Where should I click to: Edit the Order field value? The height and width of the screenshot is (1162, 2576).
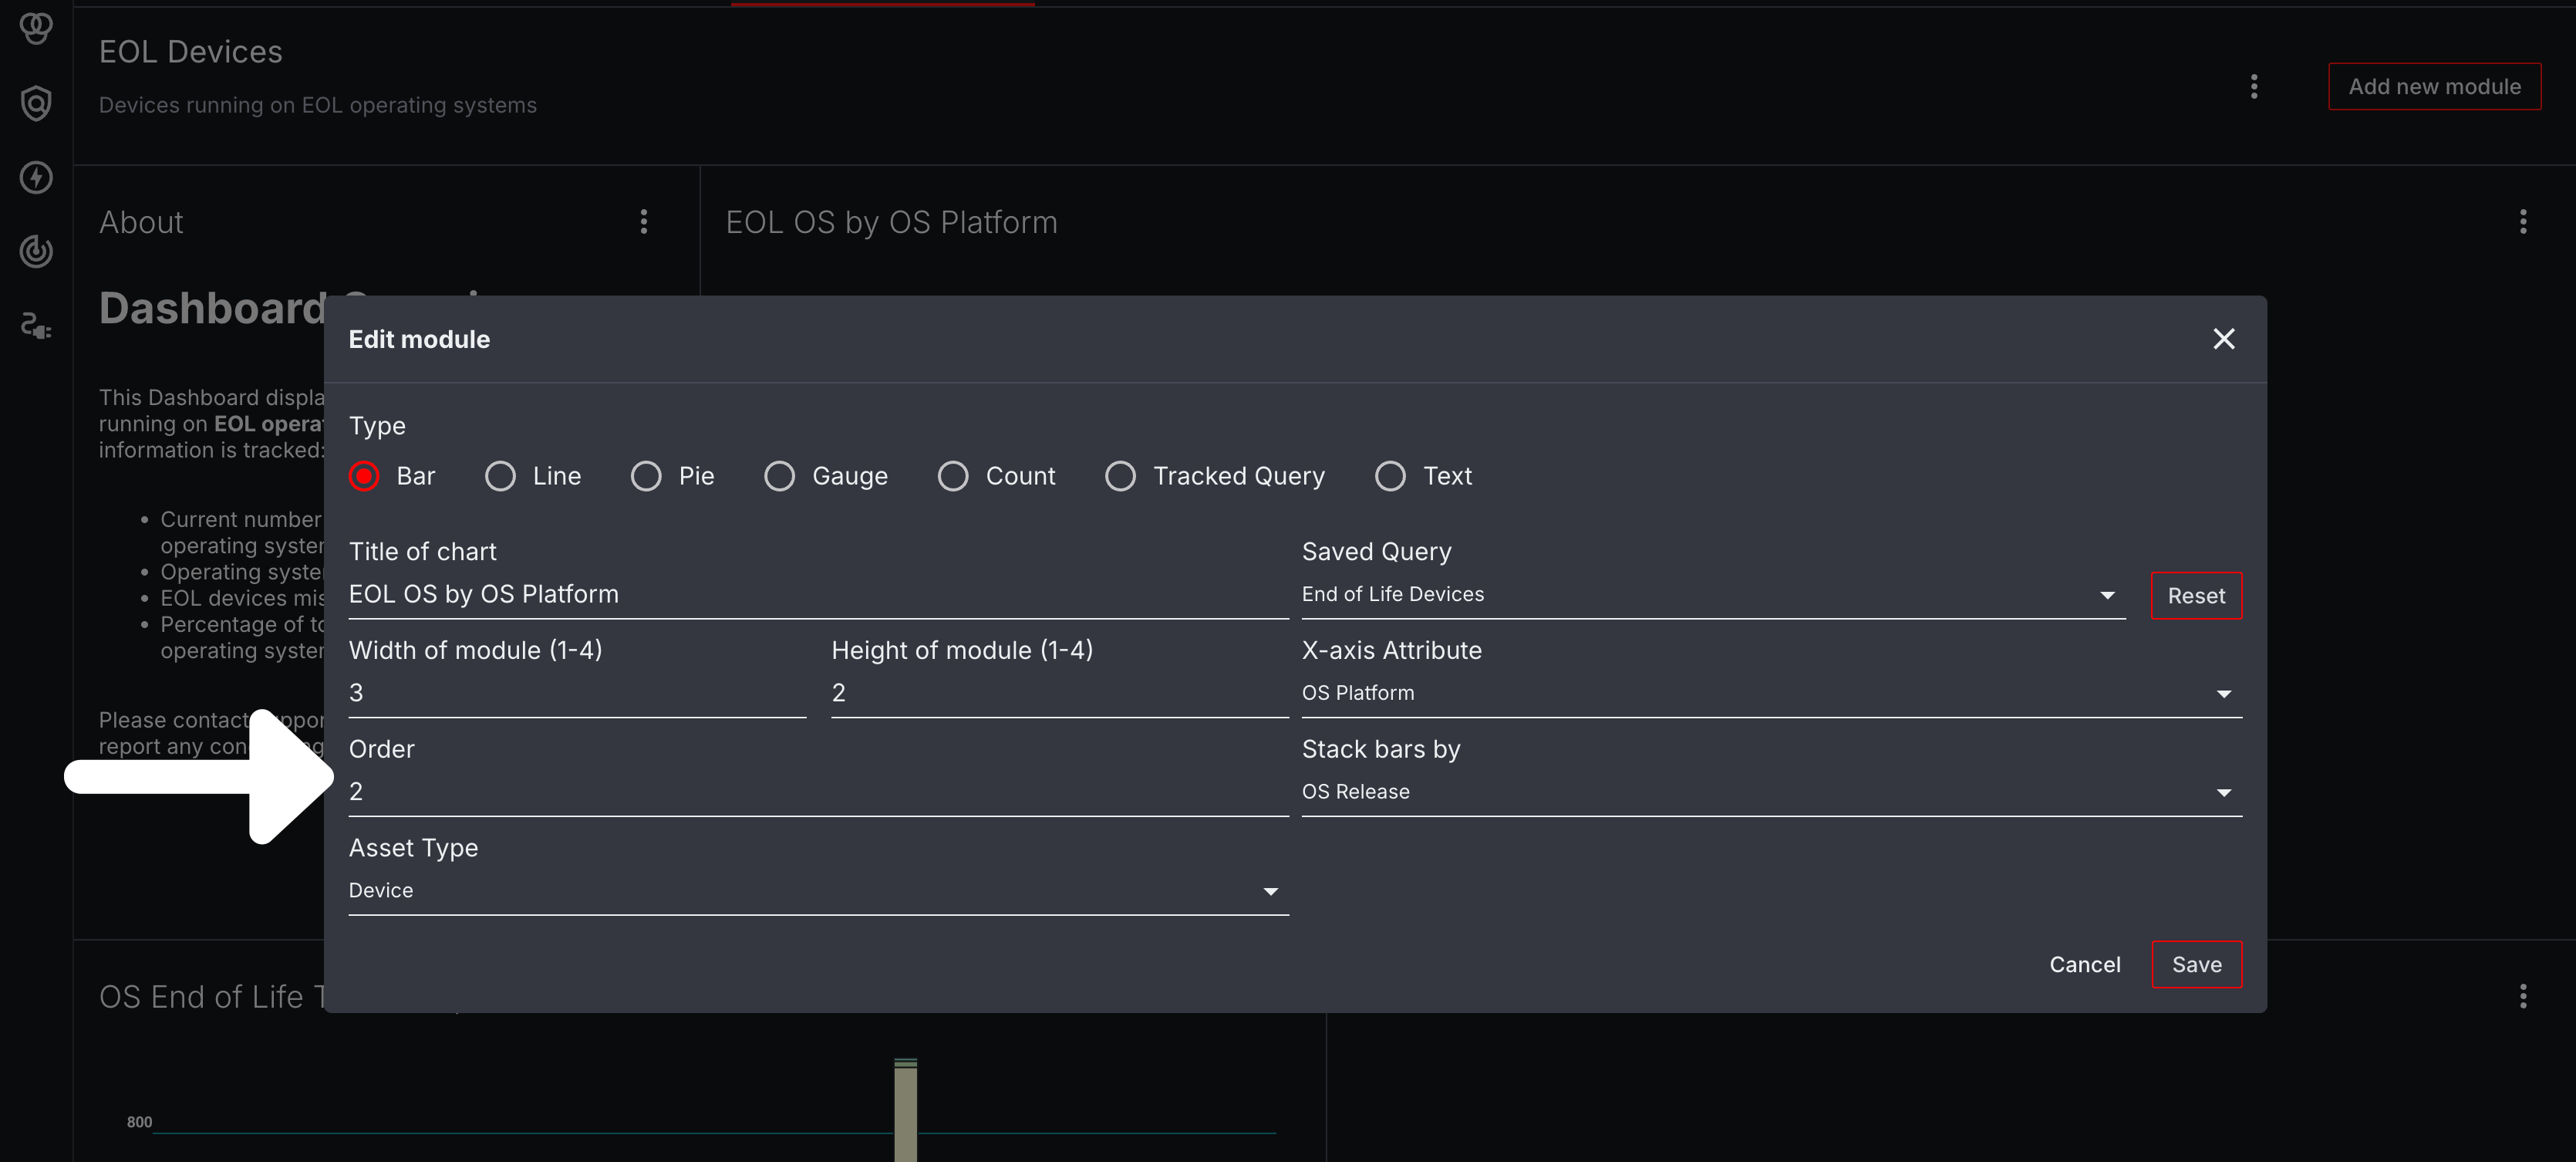(818, 792)
